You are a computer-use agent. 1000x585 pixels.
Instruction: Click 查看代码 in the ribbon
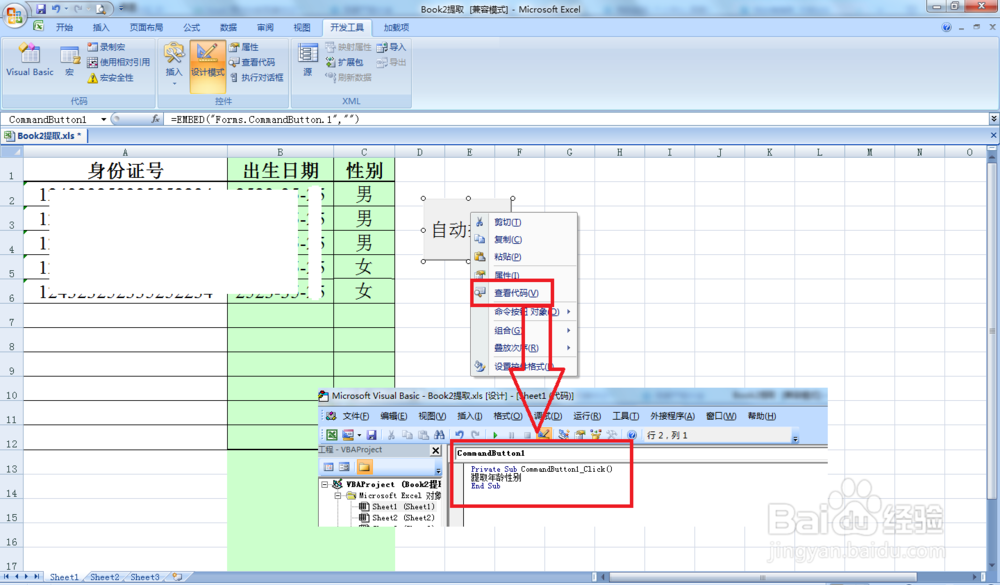[252, 62]
